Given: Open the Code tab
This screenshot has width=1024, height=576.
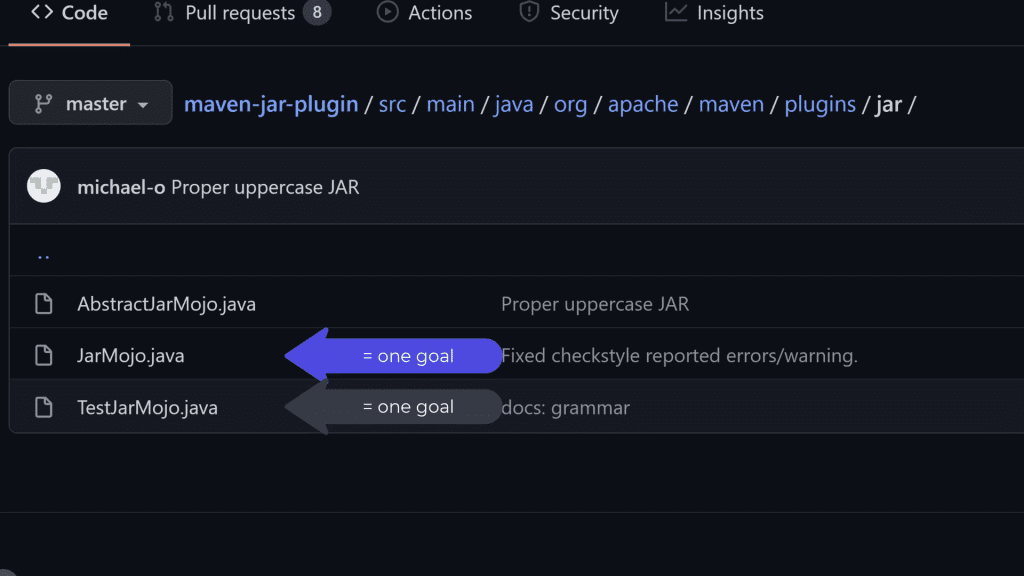Looking at the screenshot, I should click(70, 14).
